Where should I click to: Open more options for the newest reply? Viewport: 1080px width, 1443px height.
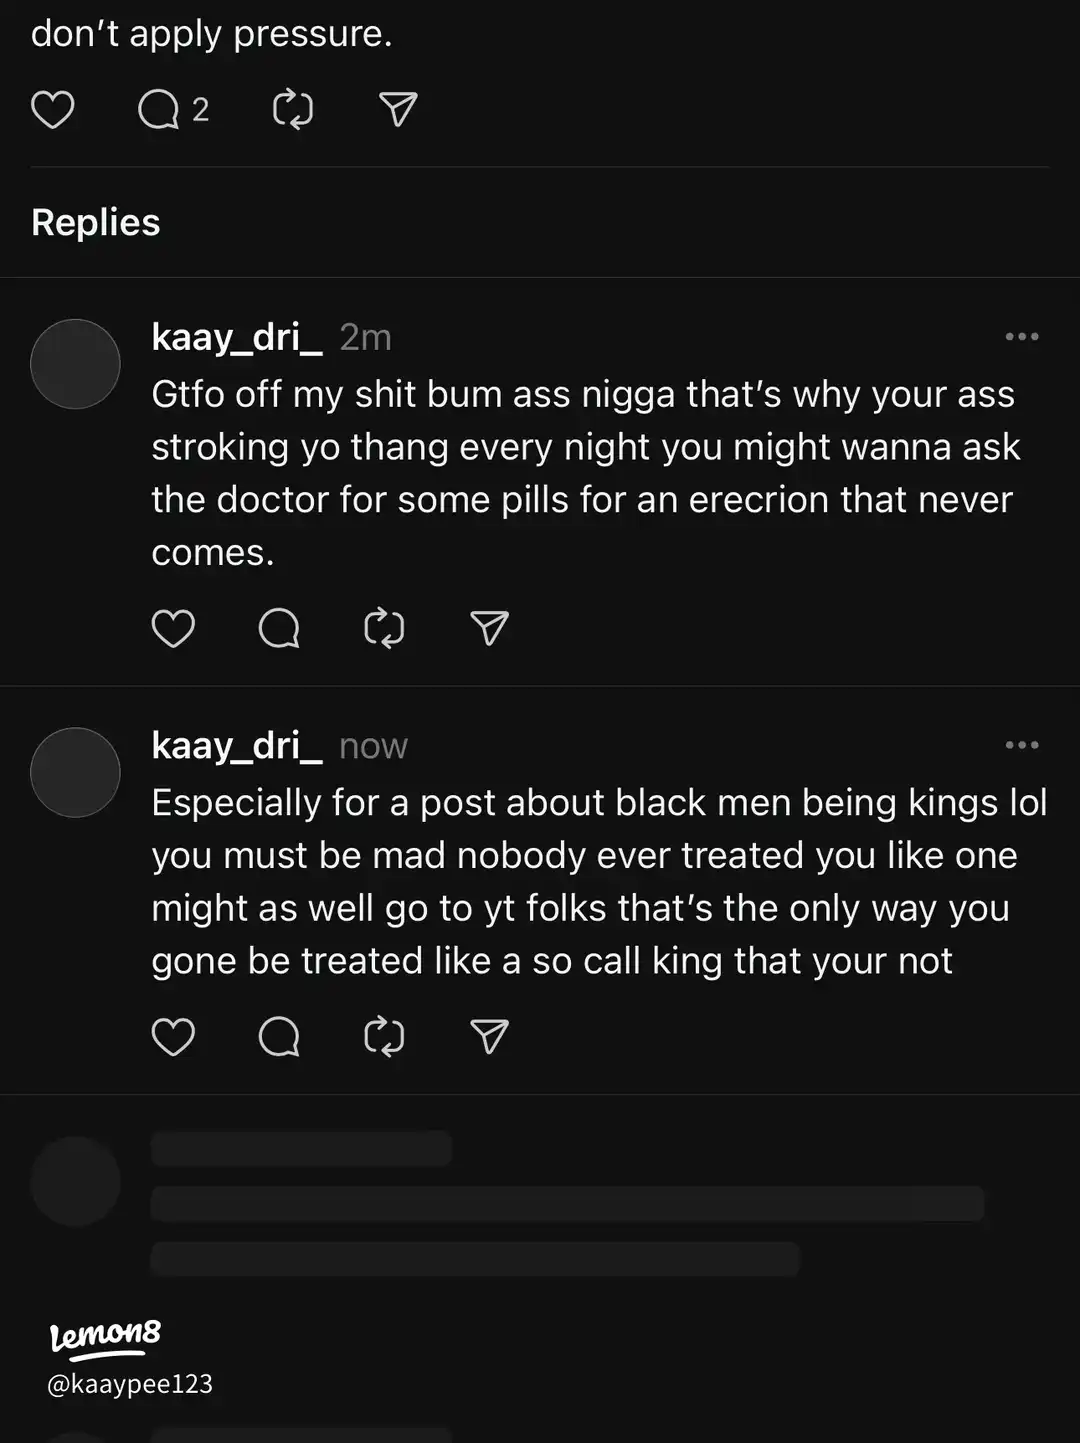pyautogui.click(x=1021, y=745)
